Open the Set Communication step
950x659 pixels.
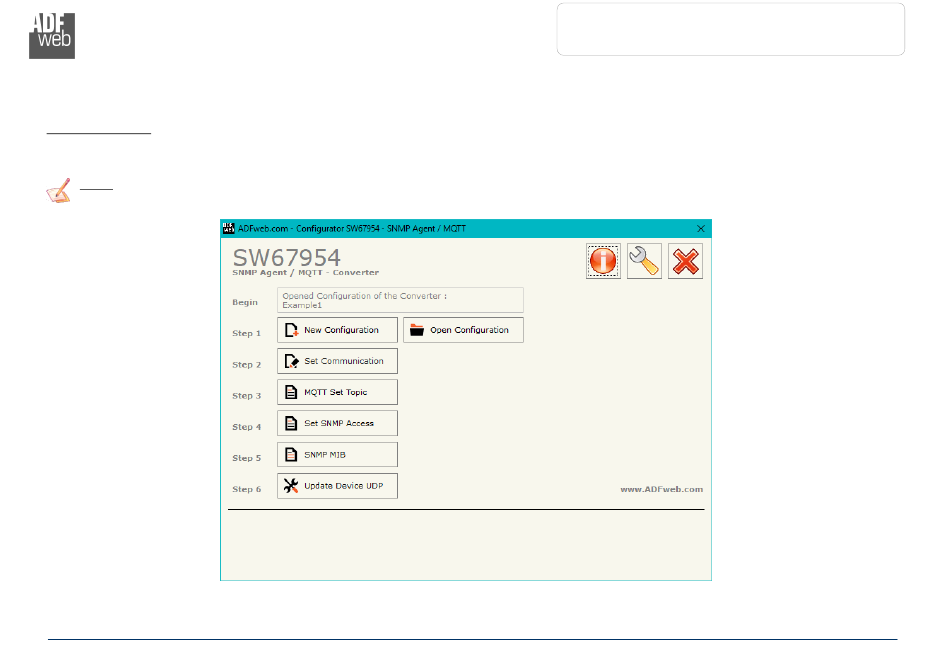click(337, 361)
